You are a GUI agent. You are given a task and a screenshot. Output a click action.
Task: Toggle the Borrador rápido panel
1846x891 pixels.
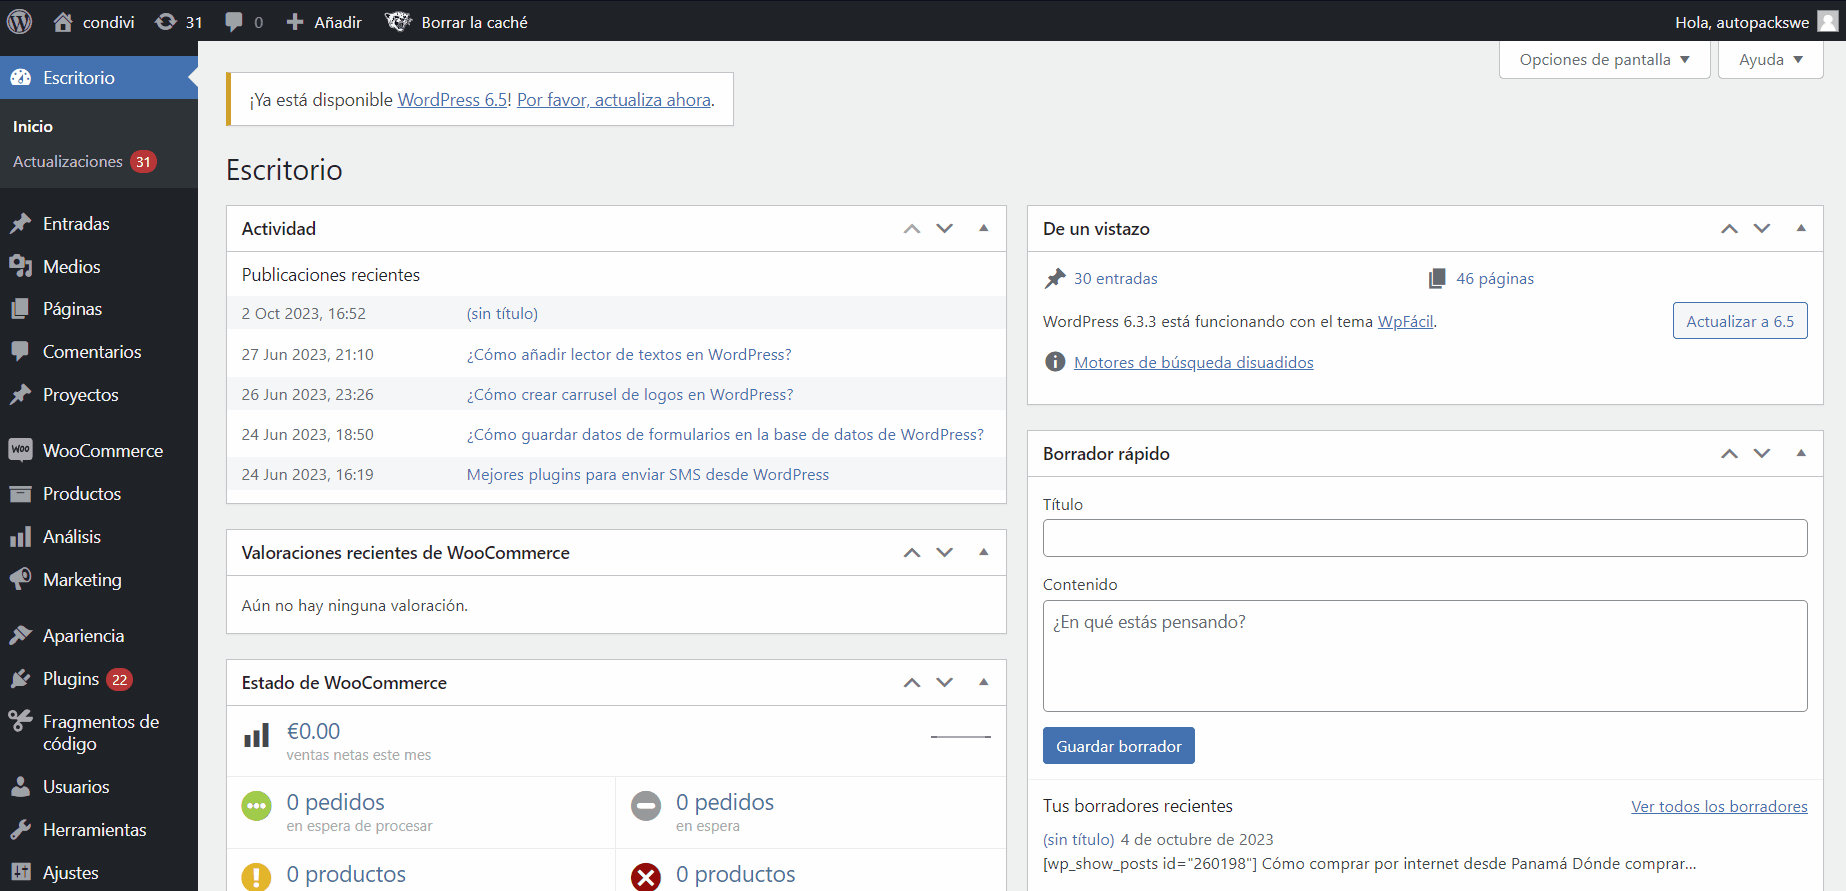[x=1801, y=453]
